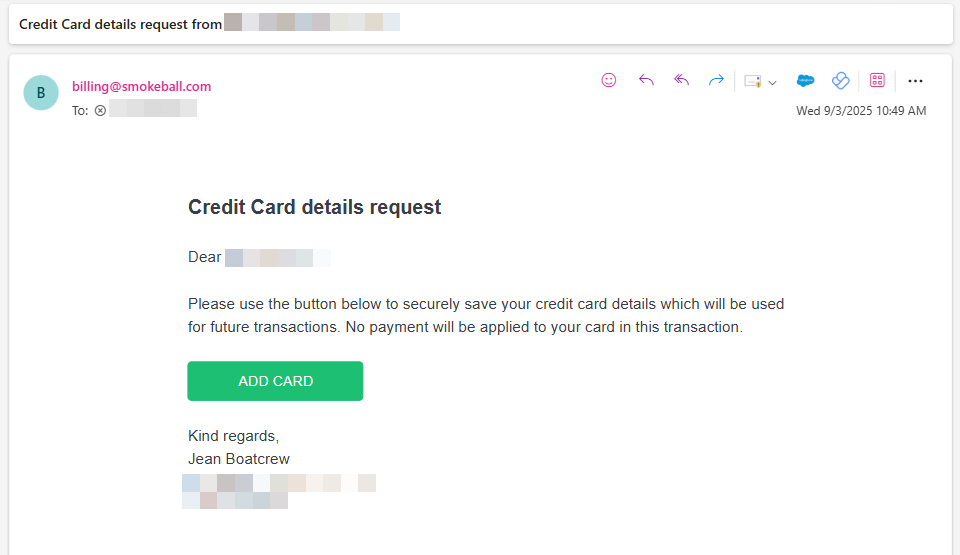
Task: Open the Salesforce add-in
Action: [x=805, y=81]
